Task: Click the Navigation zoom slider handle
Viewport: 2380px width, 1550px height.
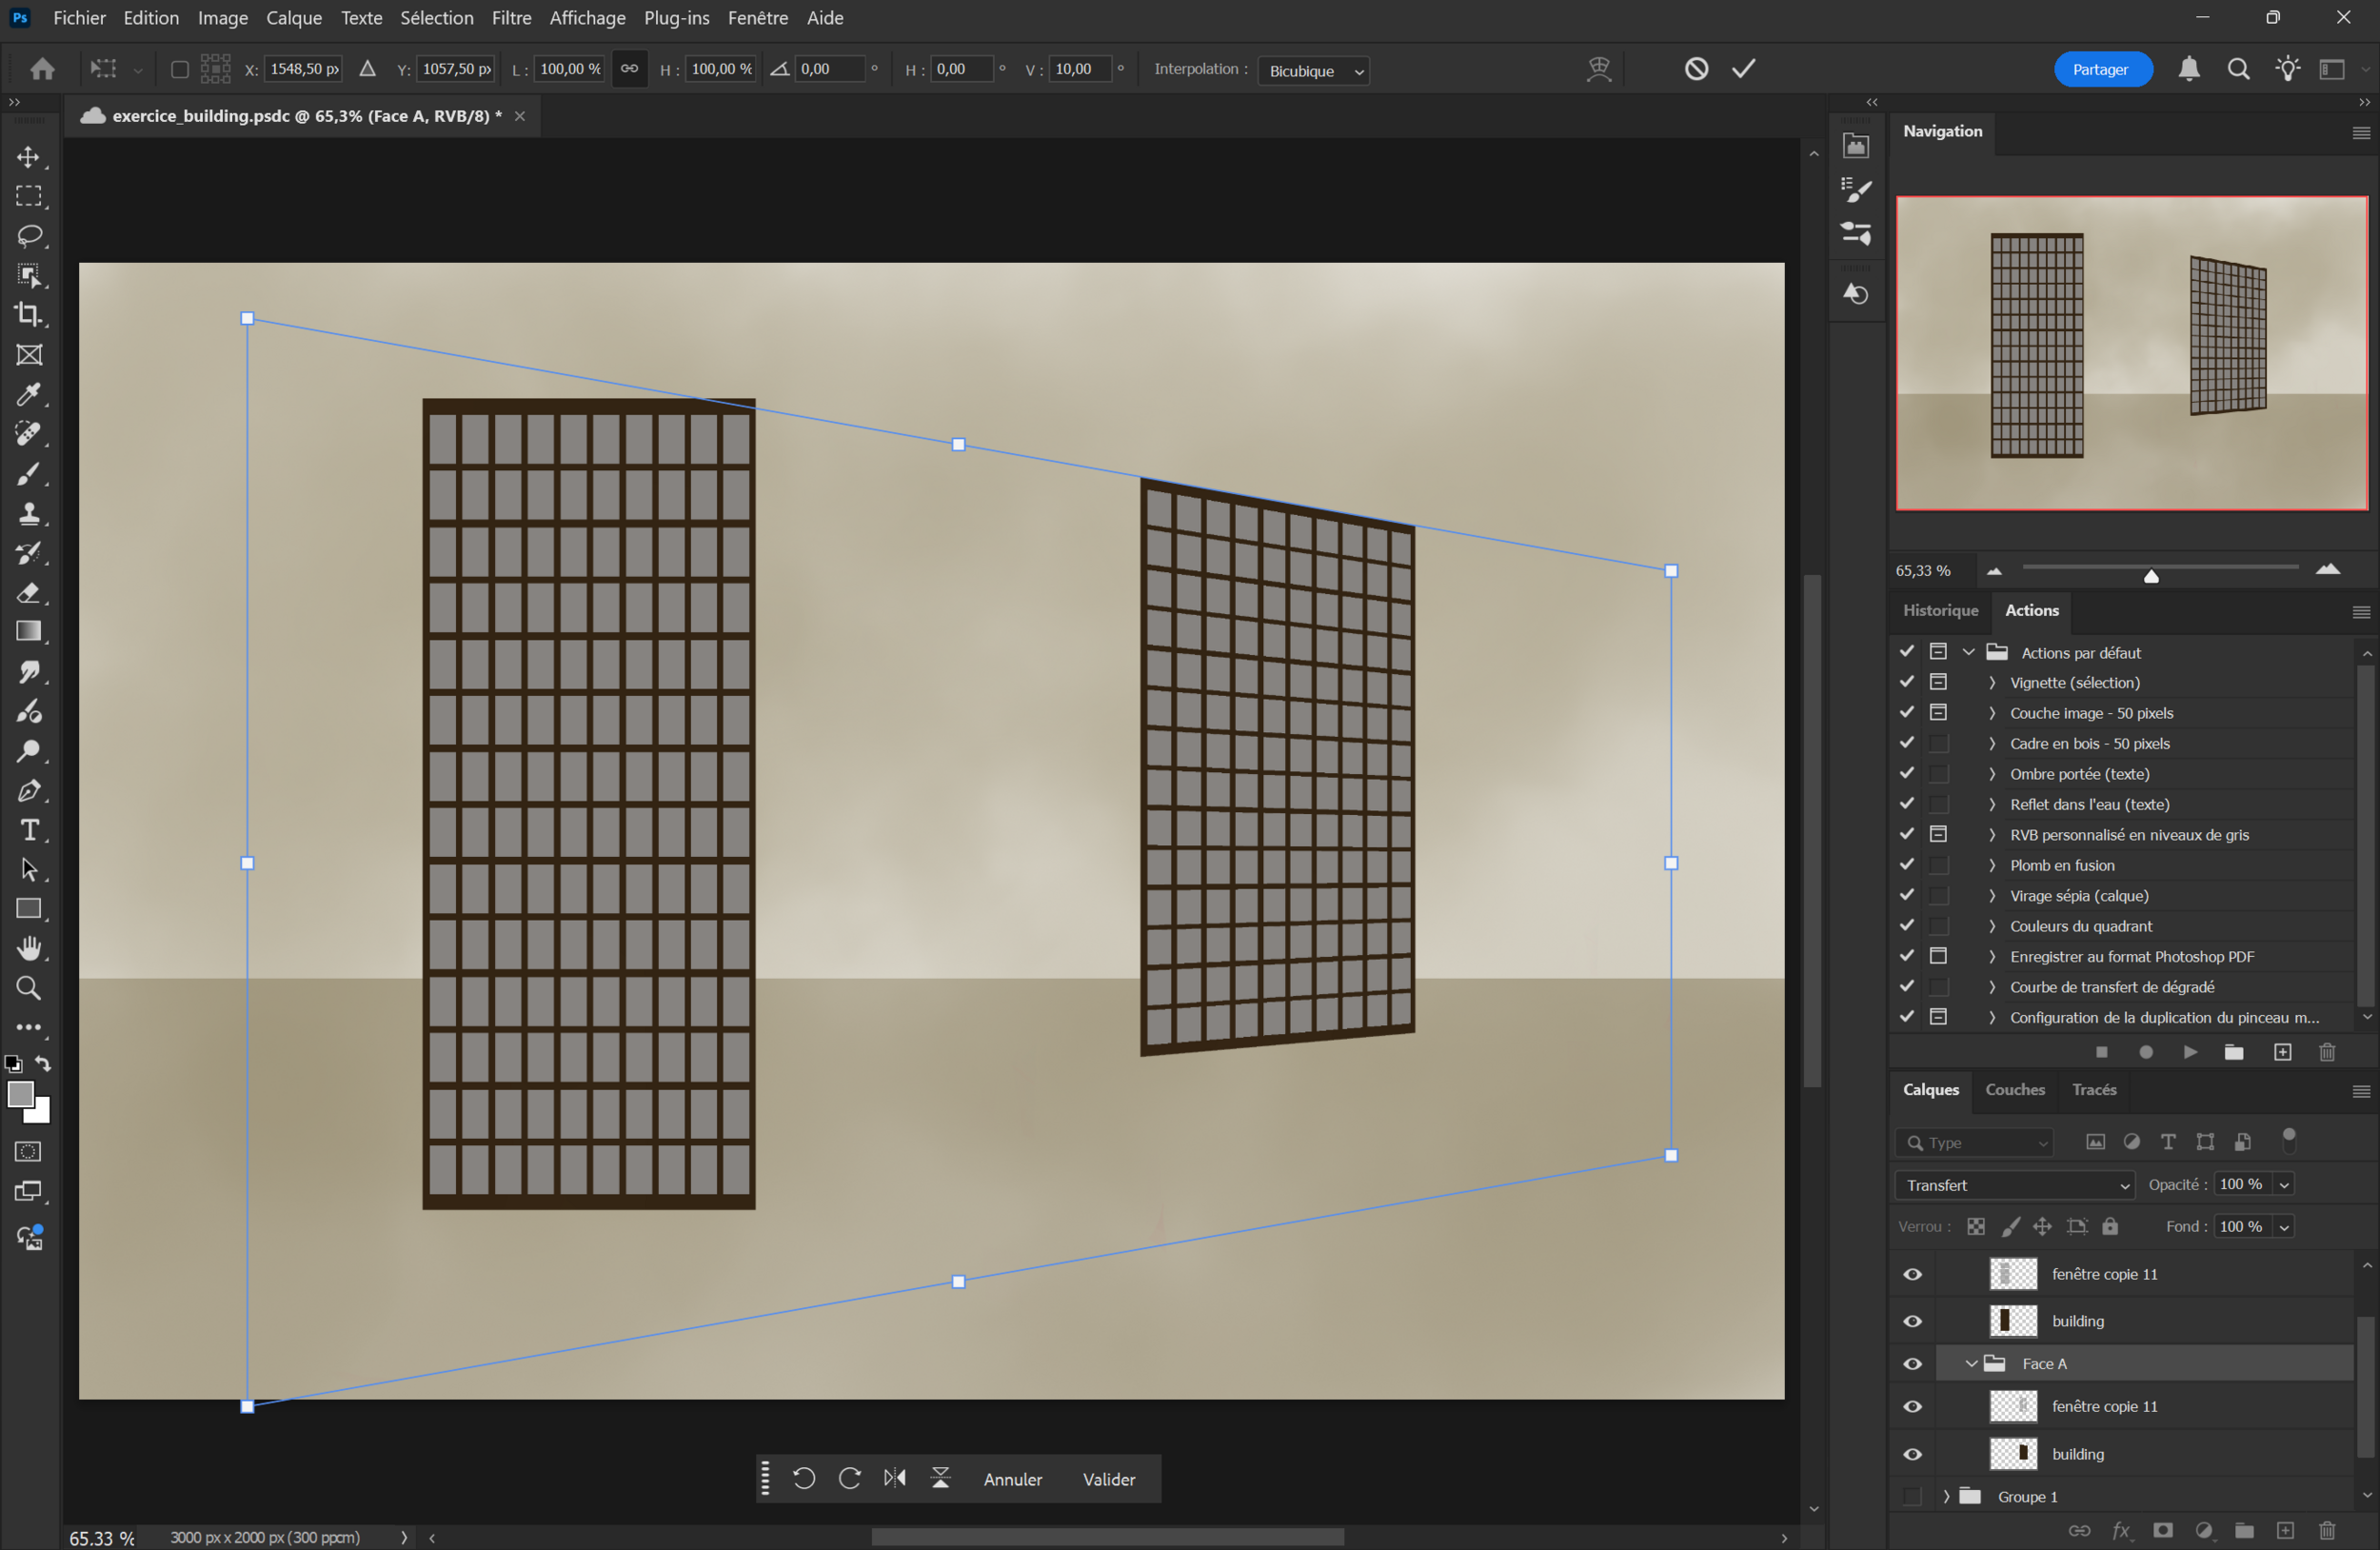Action: [2151, 575]
